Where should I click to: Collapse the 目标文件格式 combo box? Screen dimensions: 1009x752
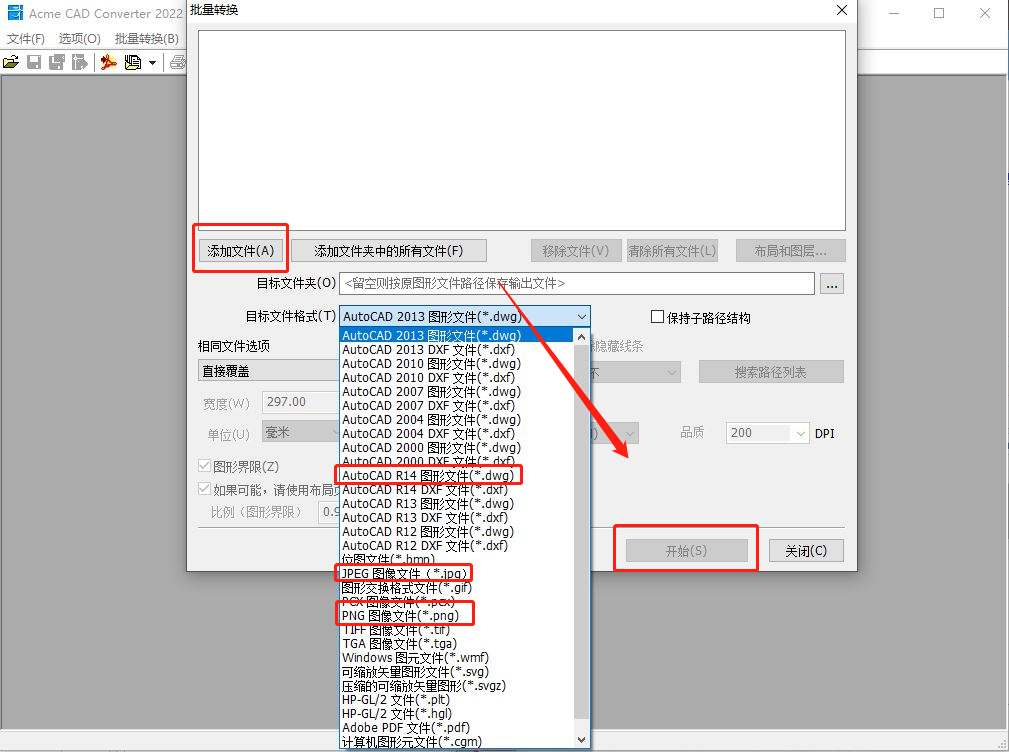pos(581,316)
